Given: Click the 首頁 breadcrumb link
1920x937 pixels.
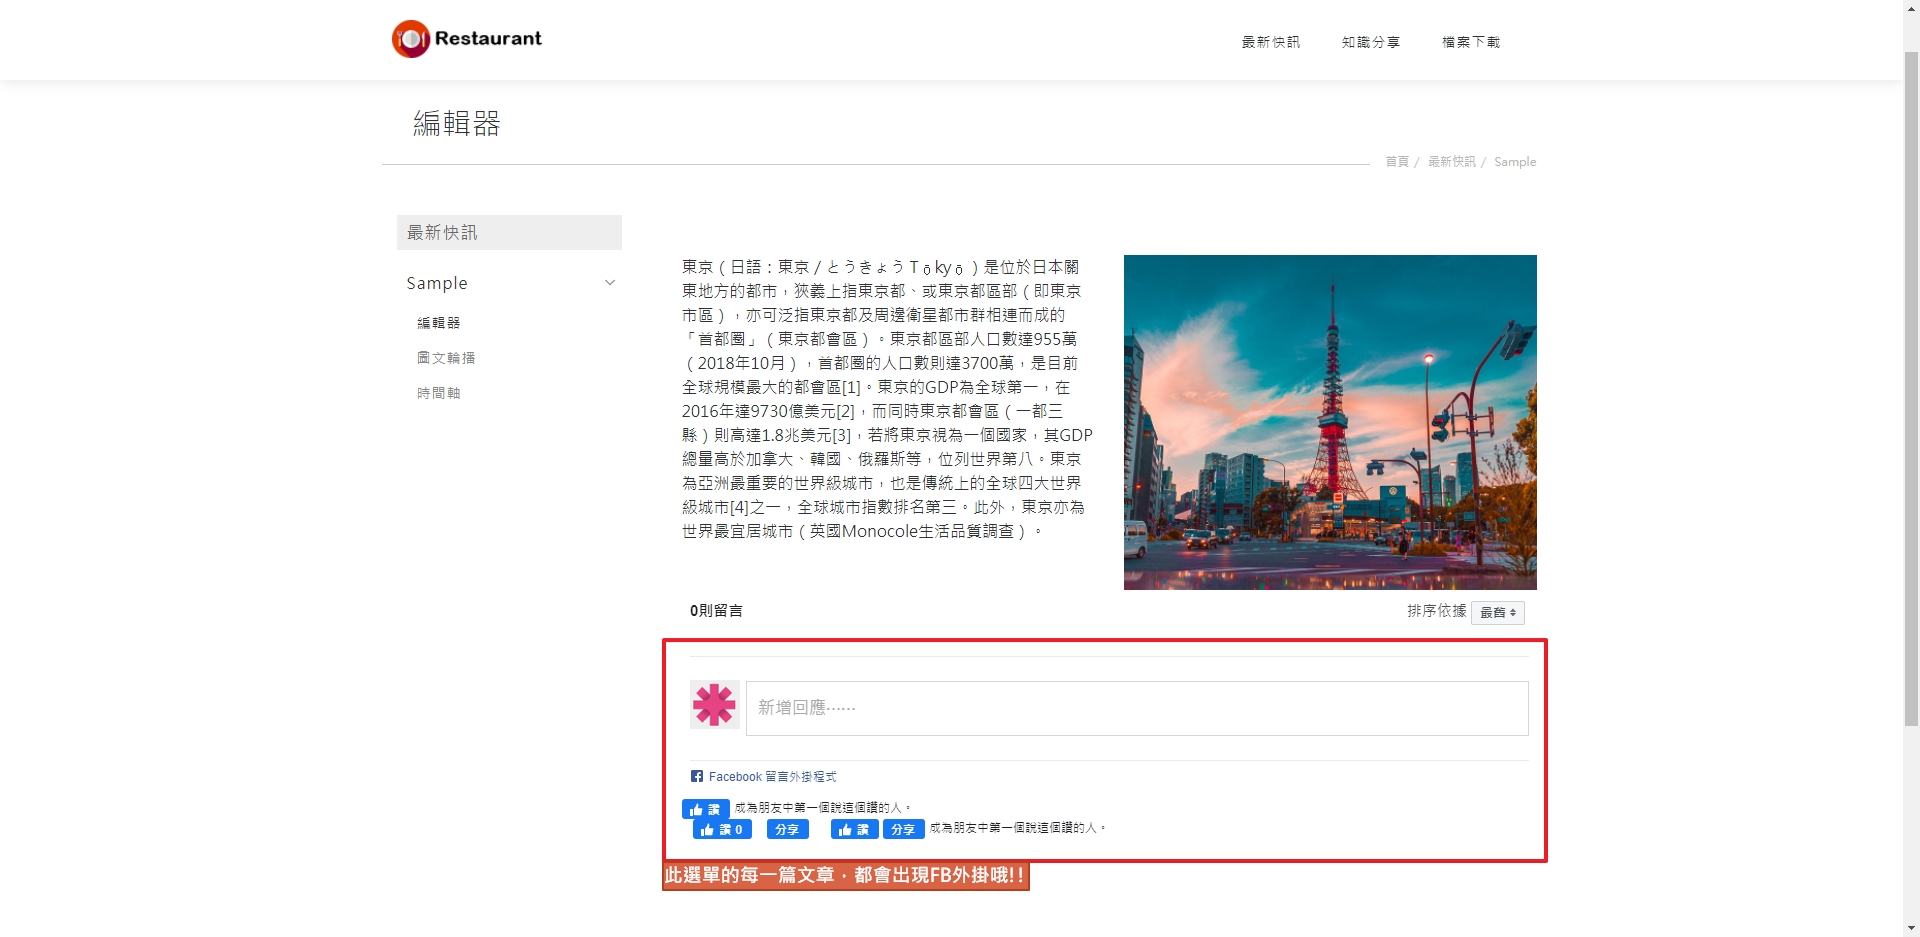Looking at the screenshot, I should click(x=1396, y=162).
